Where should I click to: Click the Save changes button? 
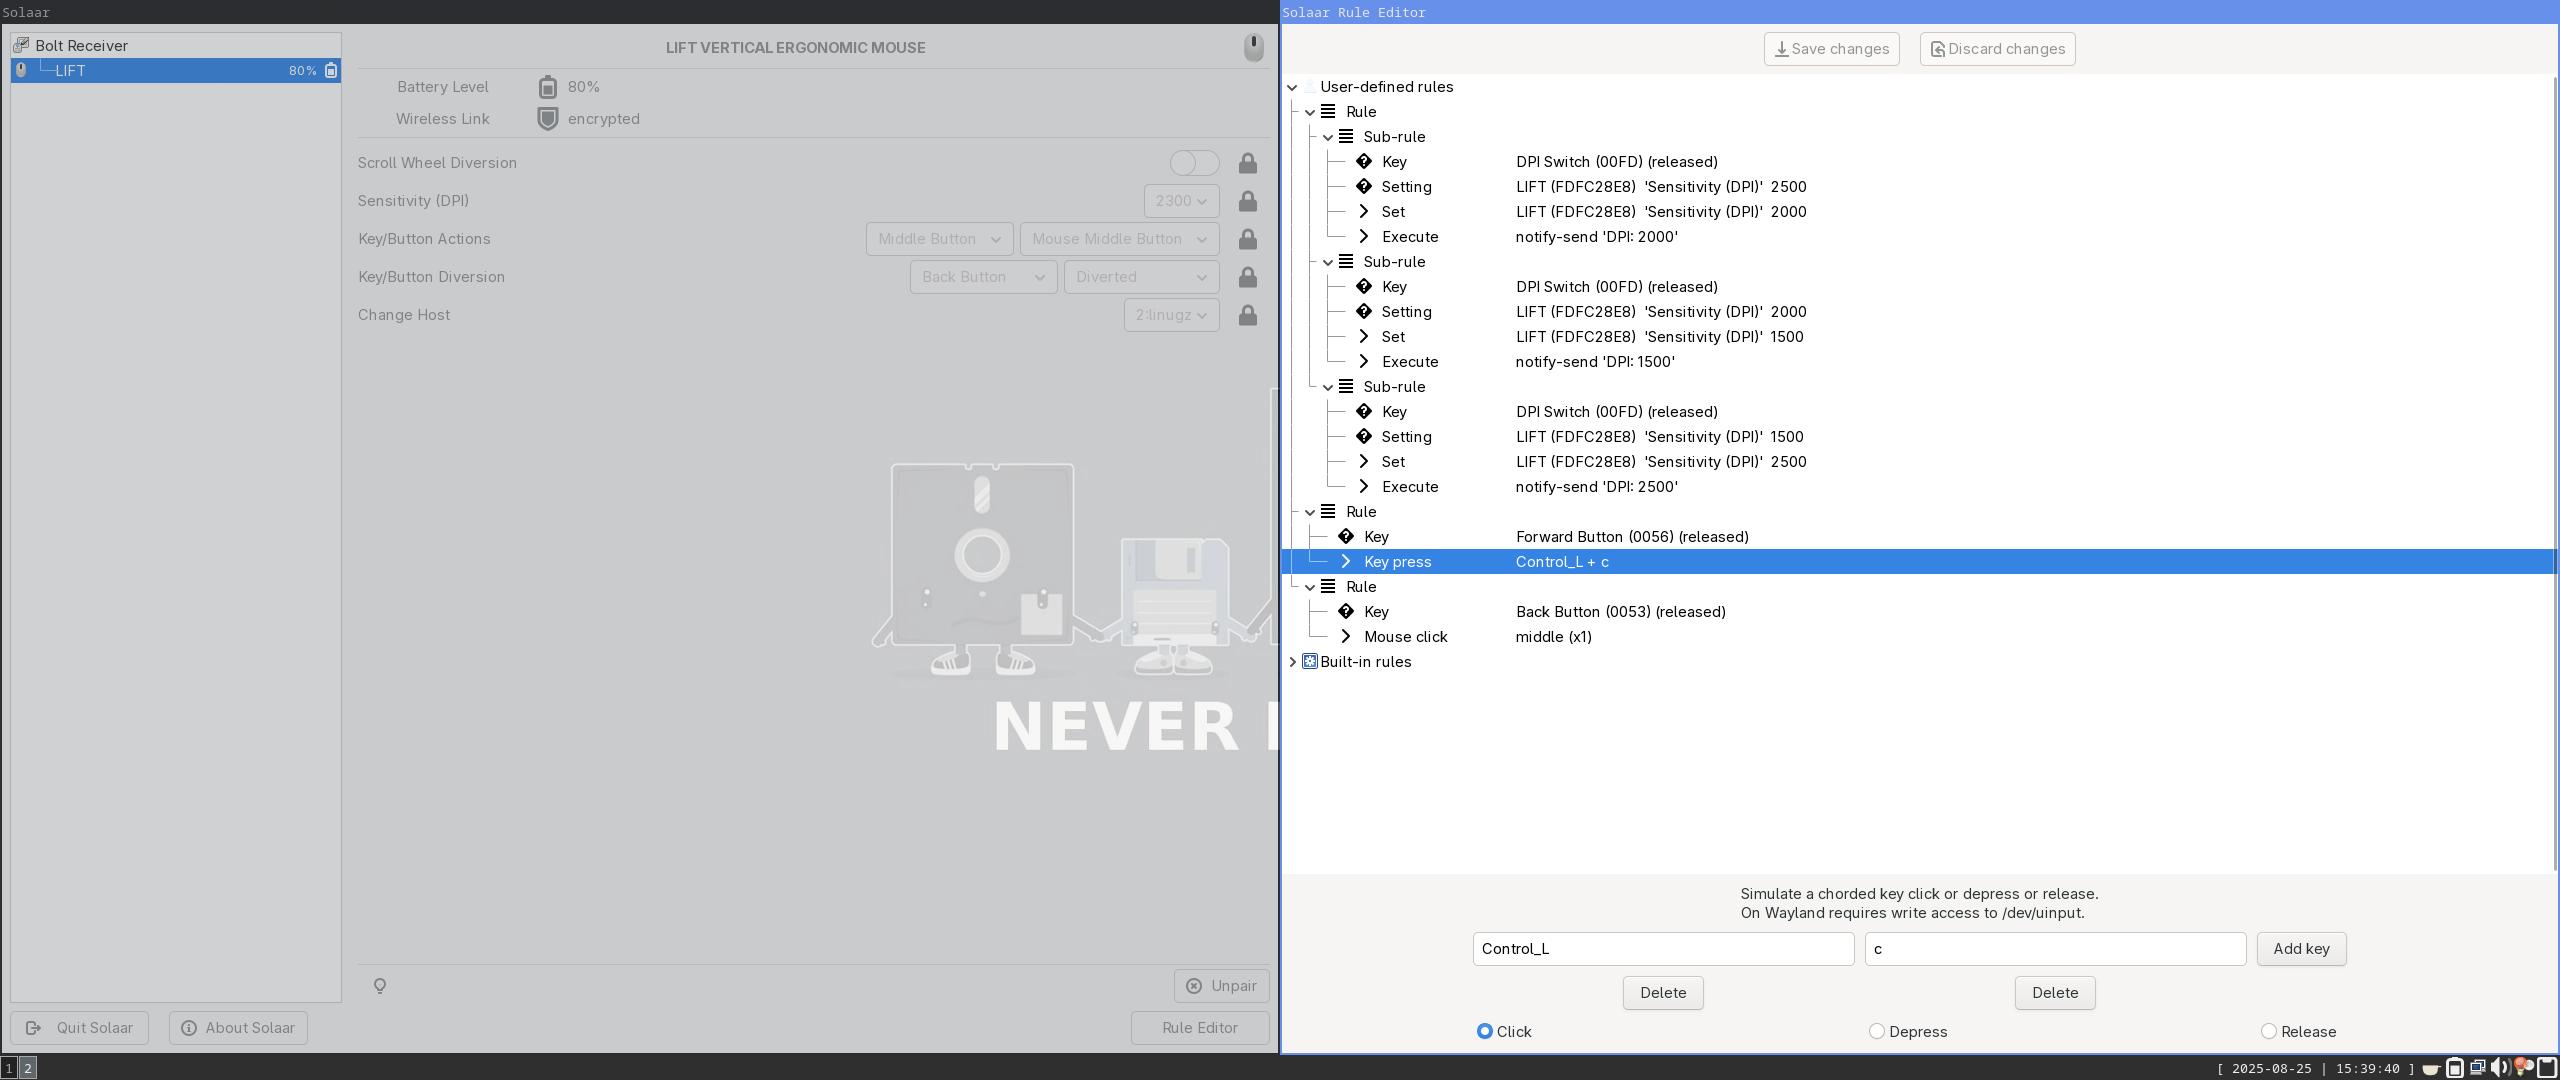pos(1831,49)
